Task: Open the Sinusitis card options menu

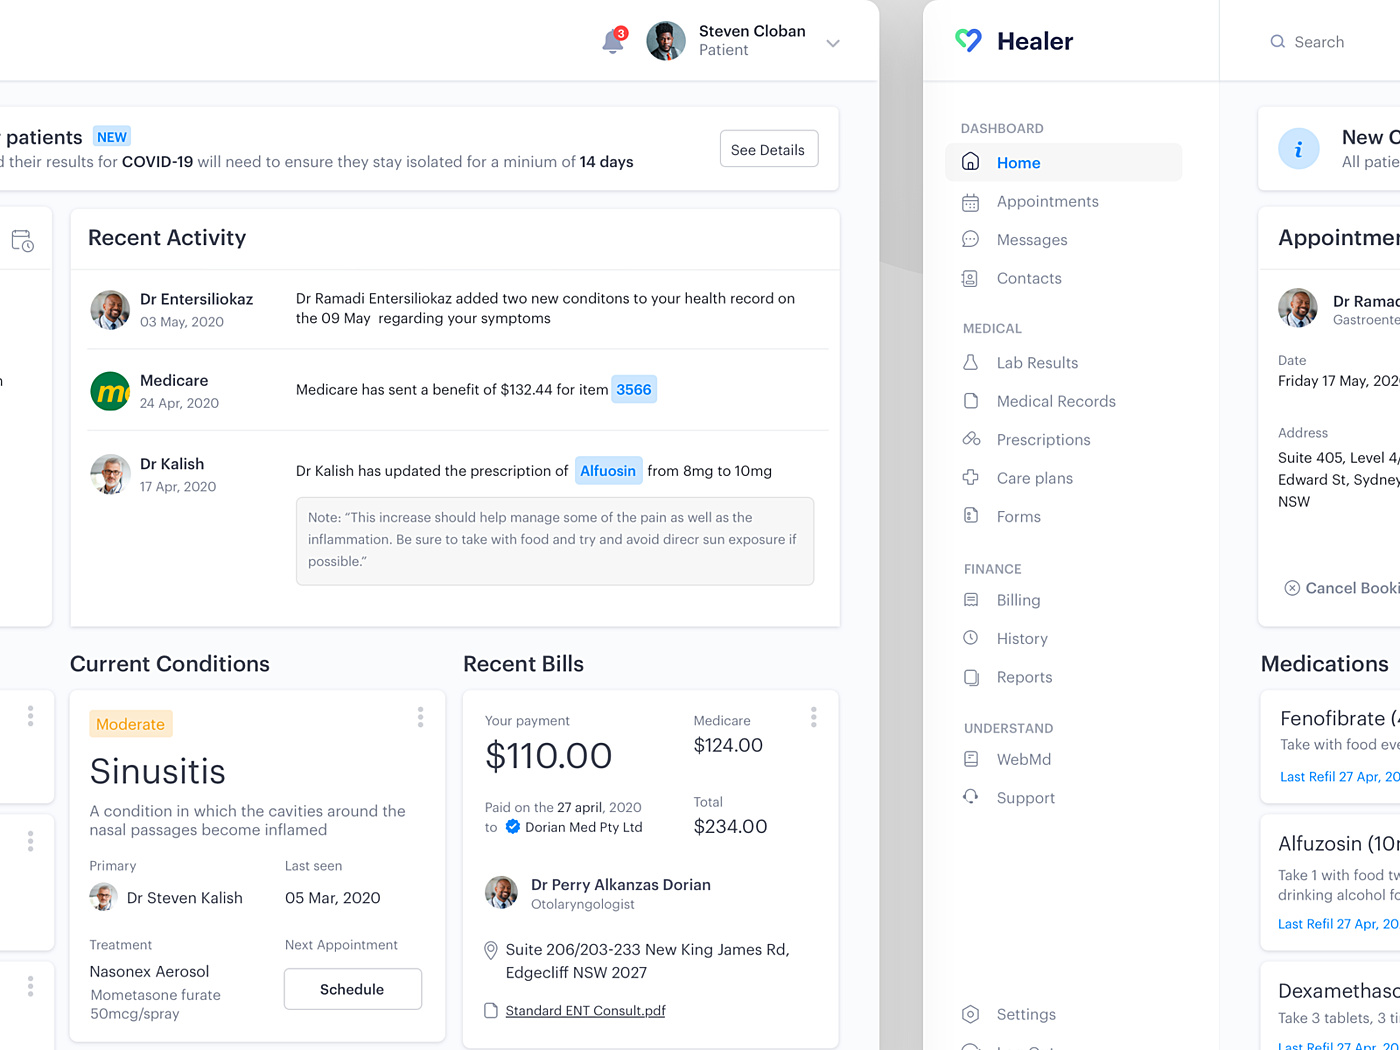Action: (420, 717)
